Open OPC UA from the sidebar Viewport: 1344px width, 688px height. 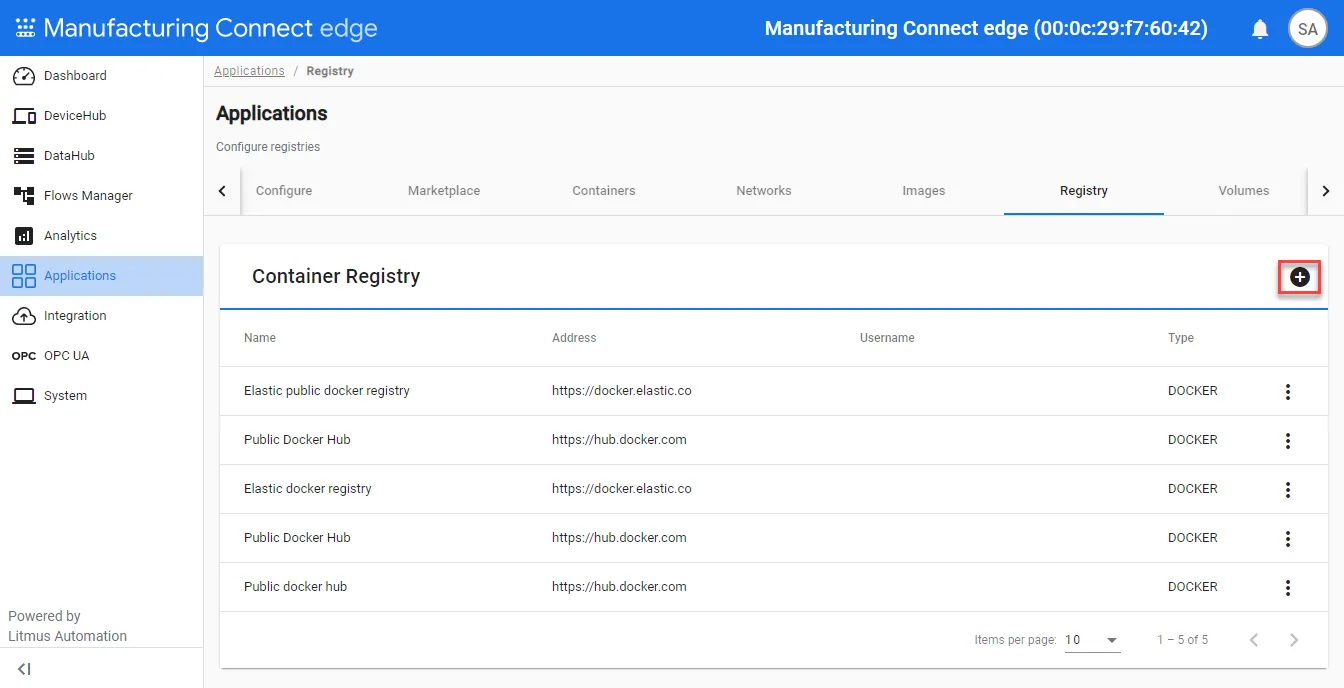[x=101, y=356]
